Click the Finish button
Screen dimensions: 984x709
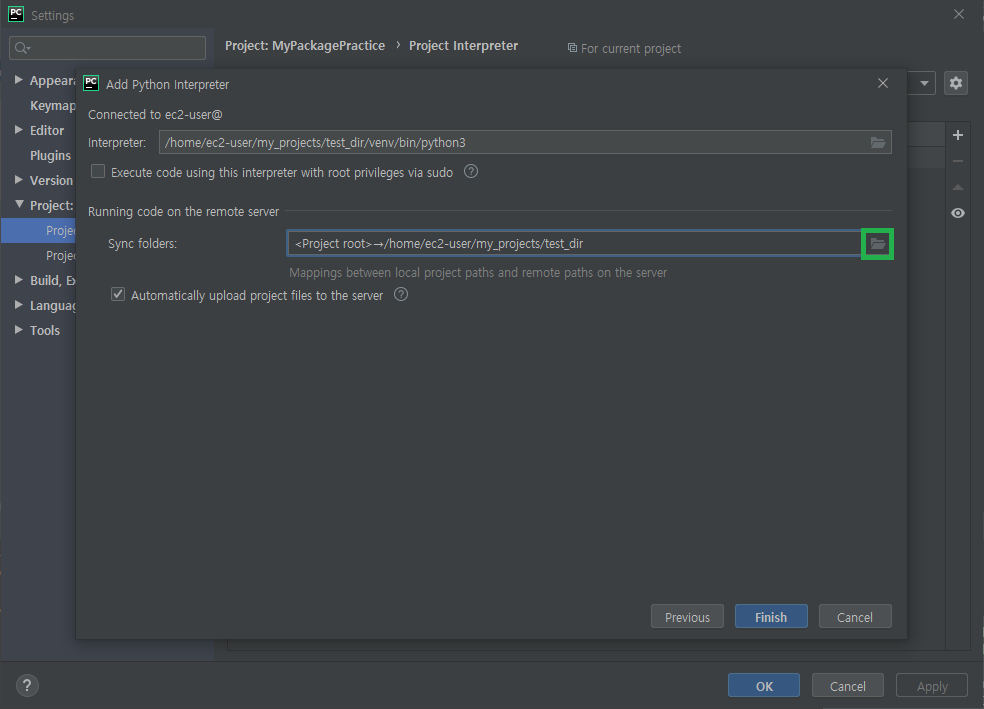771,617
